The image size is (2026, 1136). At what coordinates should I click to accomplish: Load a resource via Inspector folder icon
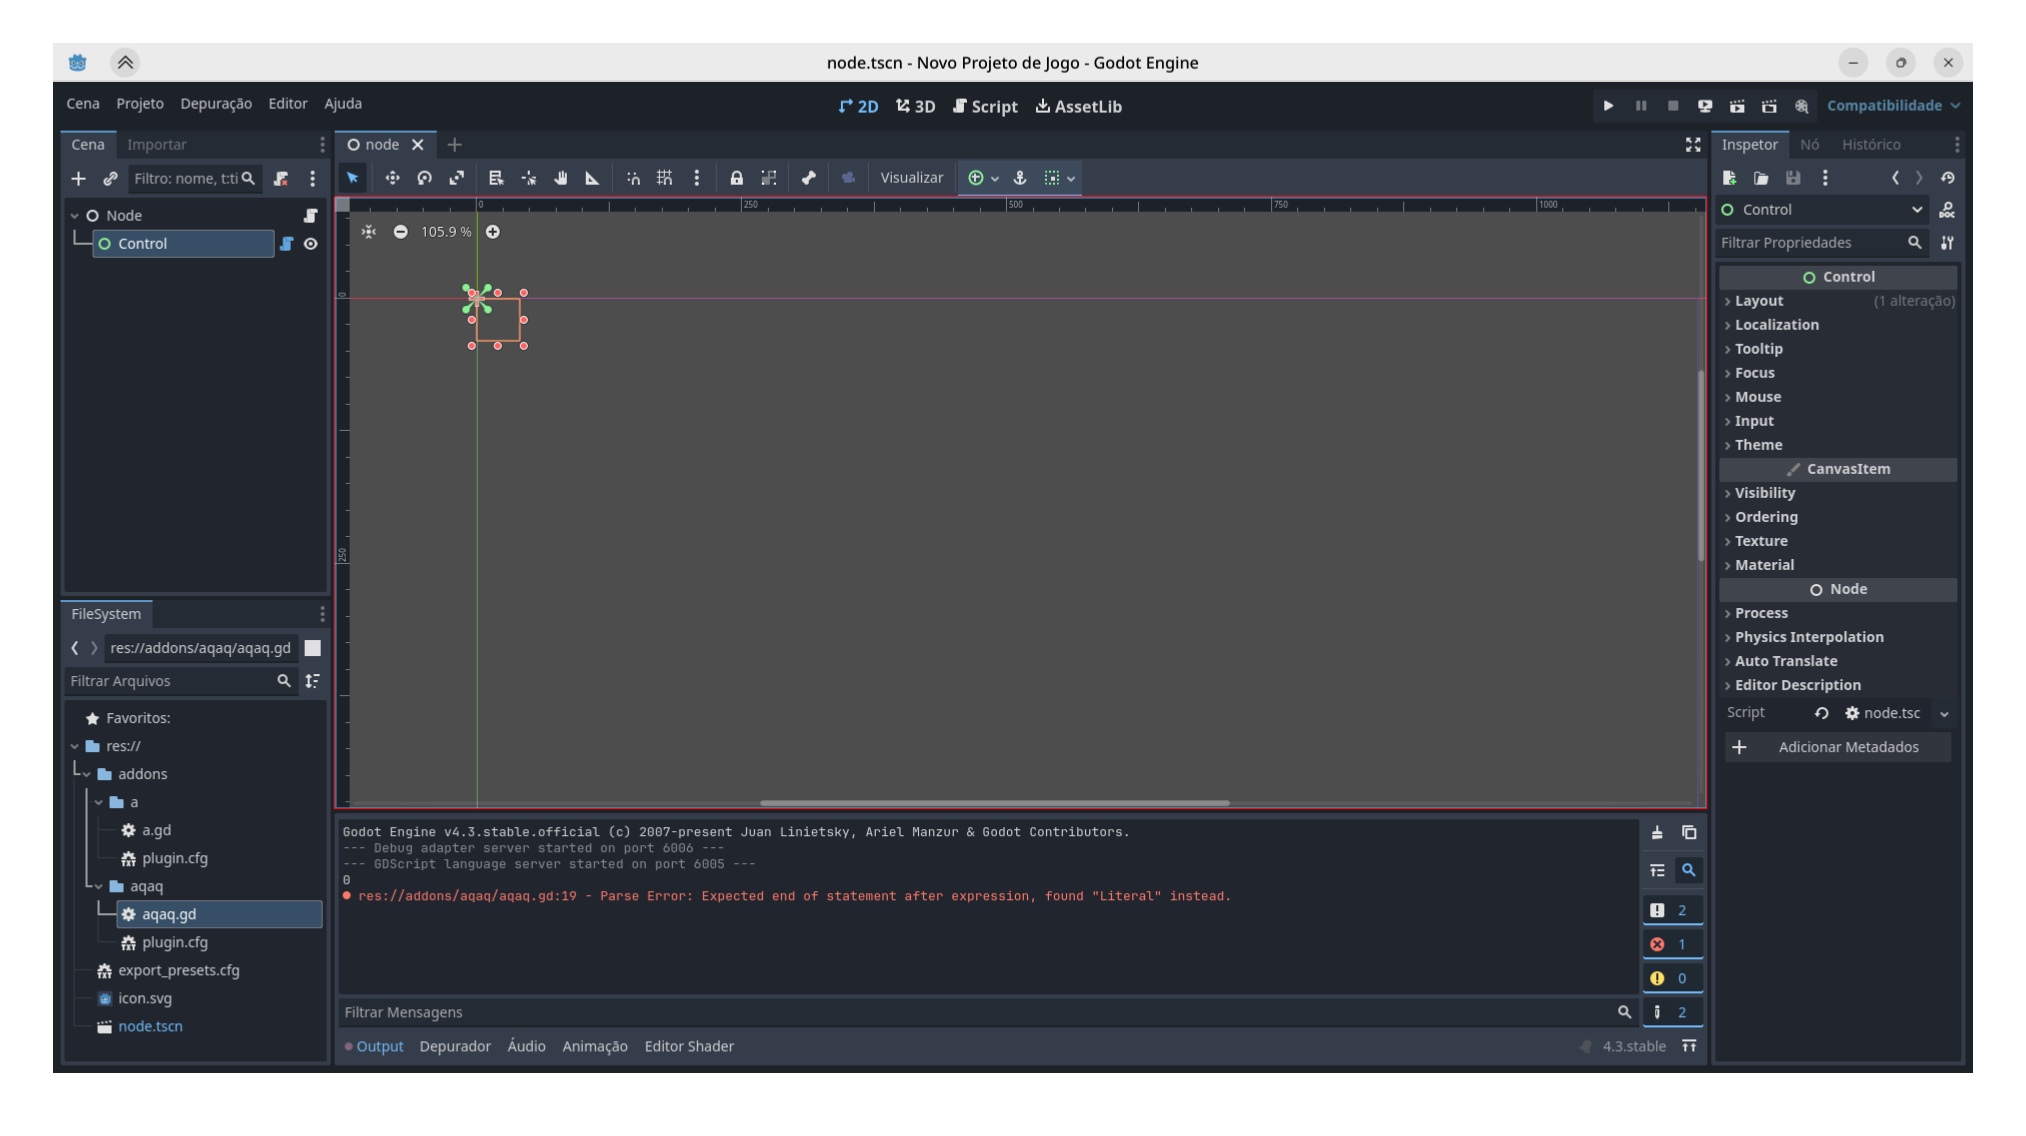click(x=1761, y=178)
